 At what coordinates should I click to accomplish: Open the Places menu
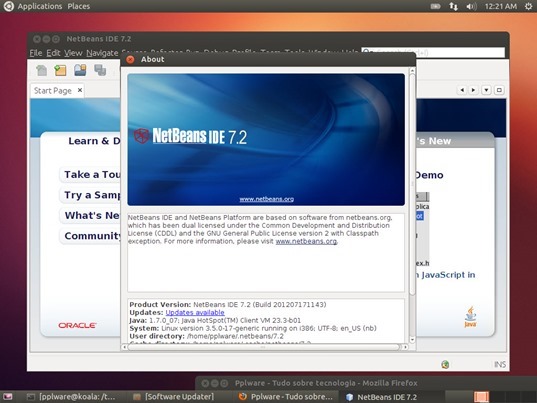click(x=79, y=6)
